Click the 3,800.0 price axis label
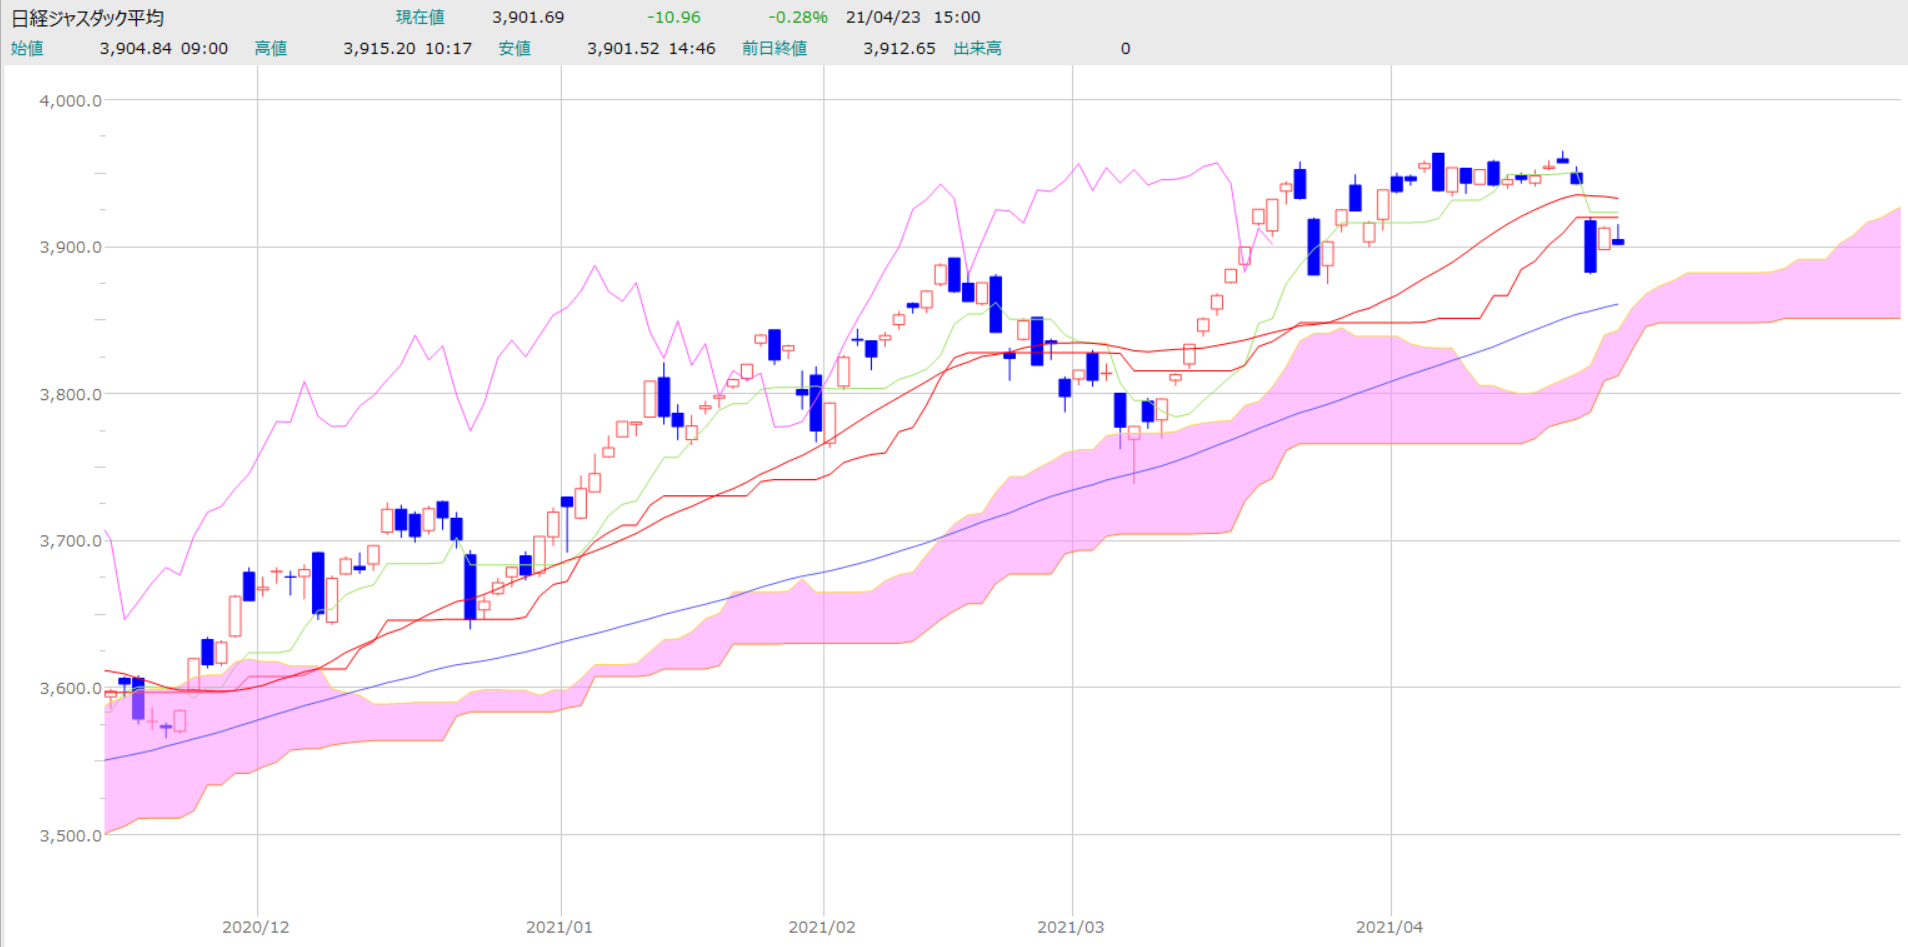The height and width of the screenshot is (947, 1908). click(71, 395)
